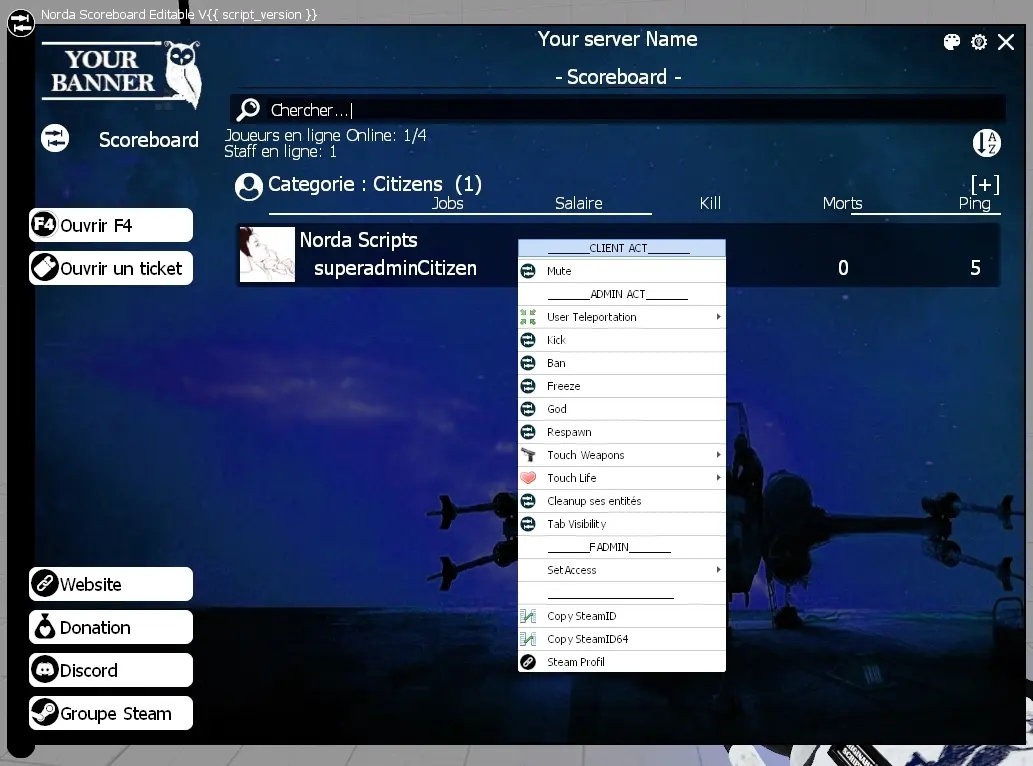This screenshot has width=1033, height=766.
Task: Click the Citizens category user icon
Action: [x=248, y=186]
